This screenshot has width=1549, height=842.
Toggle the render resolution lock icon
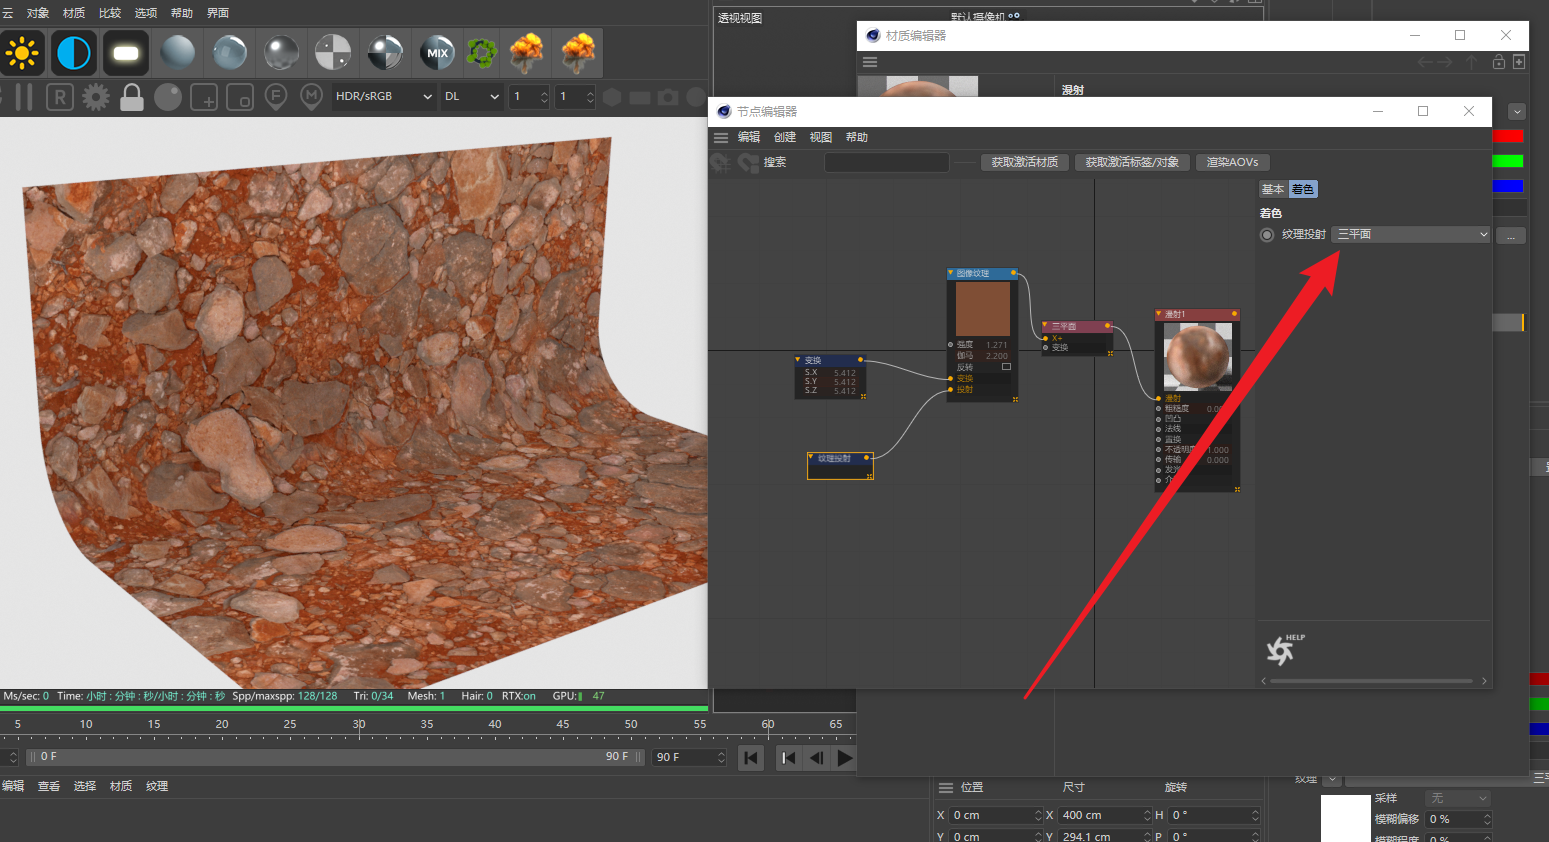tap(131, 97)
